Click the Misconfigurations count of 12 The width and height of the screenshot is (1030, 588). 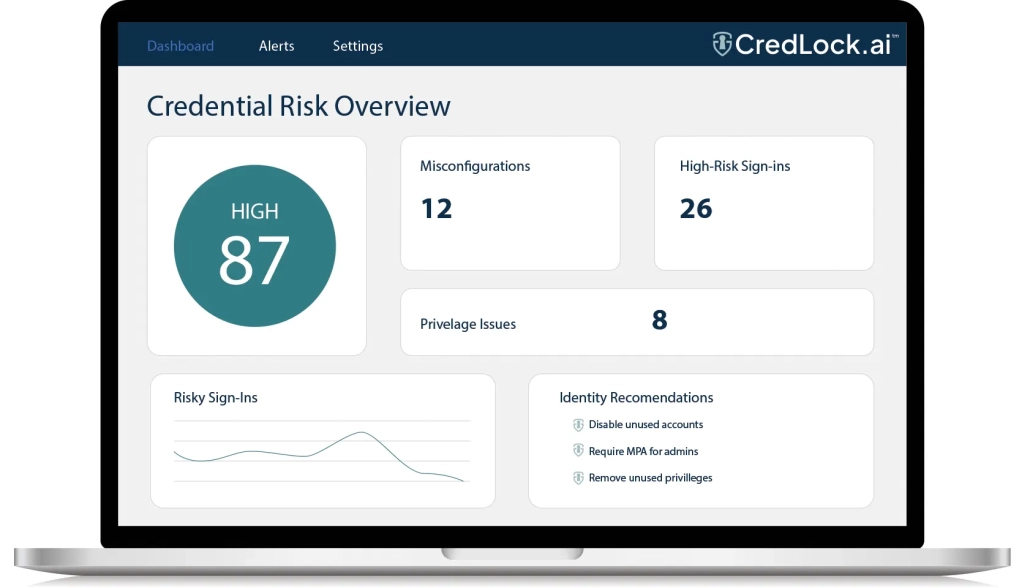pyautogui.click(x=436, y=208)
